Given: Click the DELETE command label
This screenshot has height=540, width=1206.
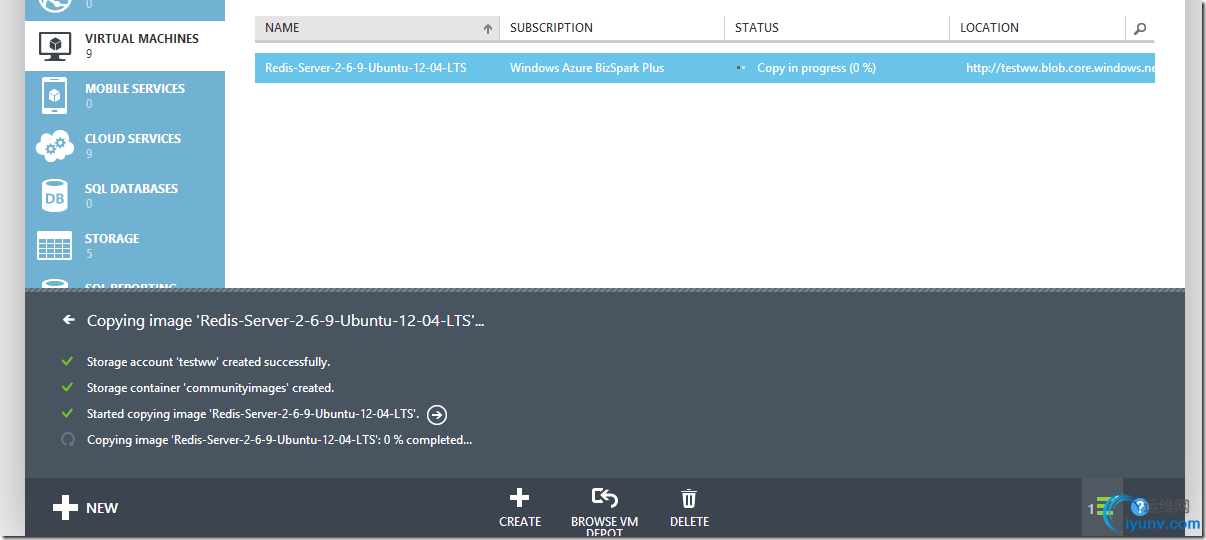Looking at the screenshot, I should point(689,522).
